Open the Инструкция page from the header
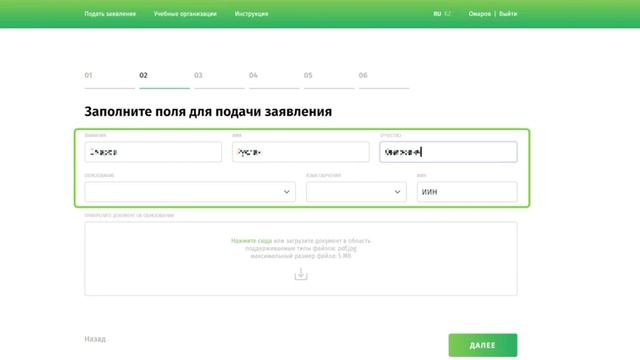 (x=251, y=14)
